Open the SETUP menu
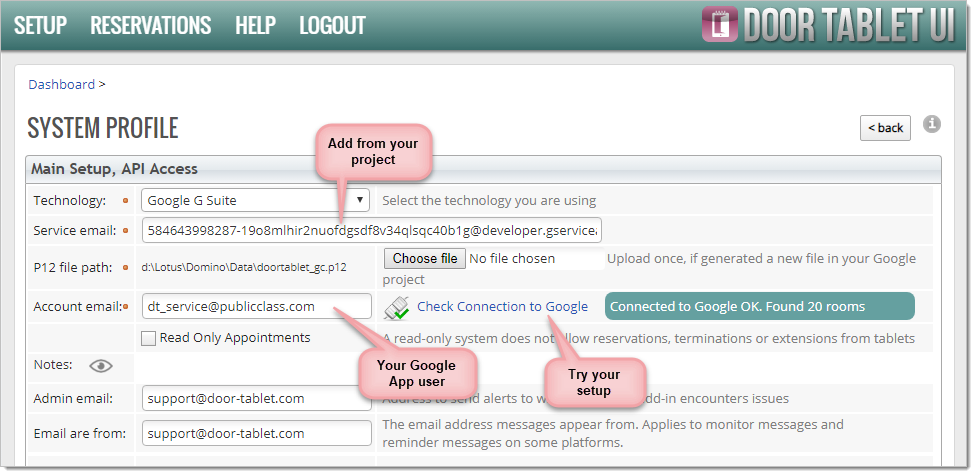This screenshot has height=475, width=975. coord(40,25)
